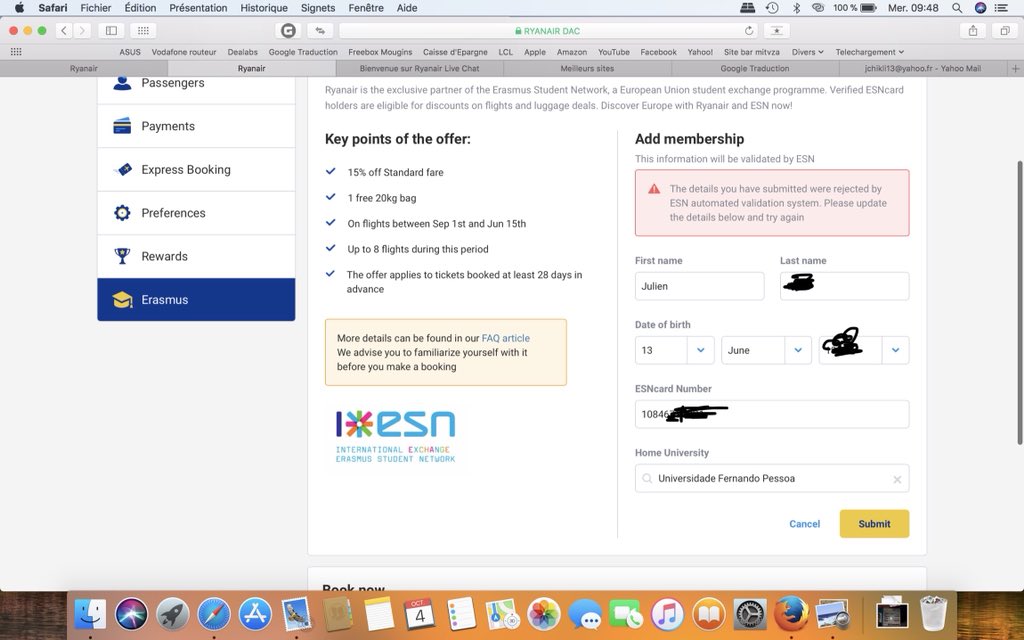Switch to Meilleurs sites tab
The height and width of the screenshot is (640, 1024).
tap(587, 69)
